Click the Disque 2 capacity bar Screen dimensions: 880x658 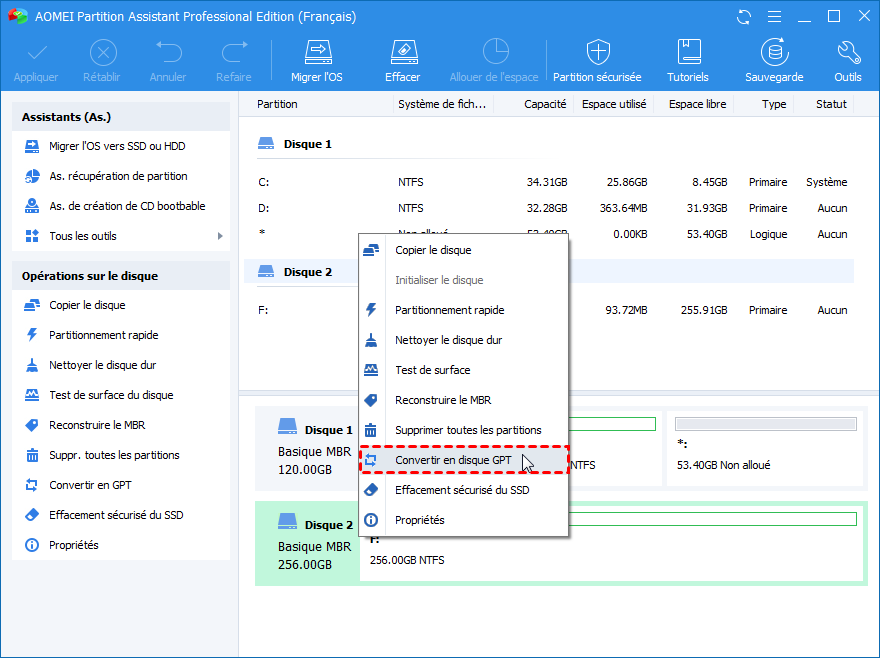coord(712,518)
